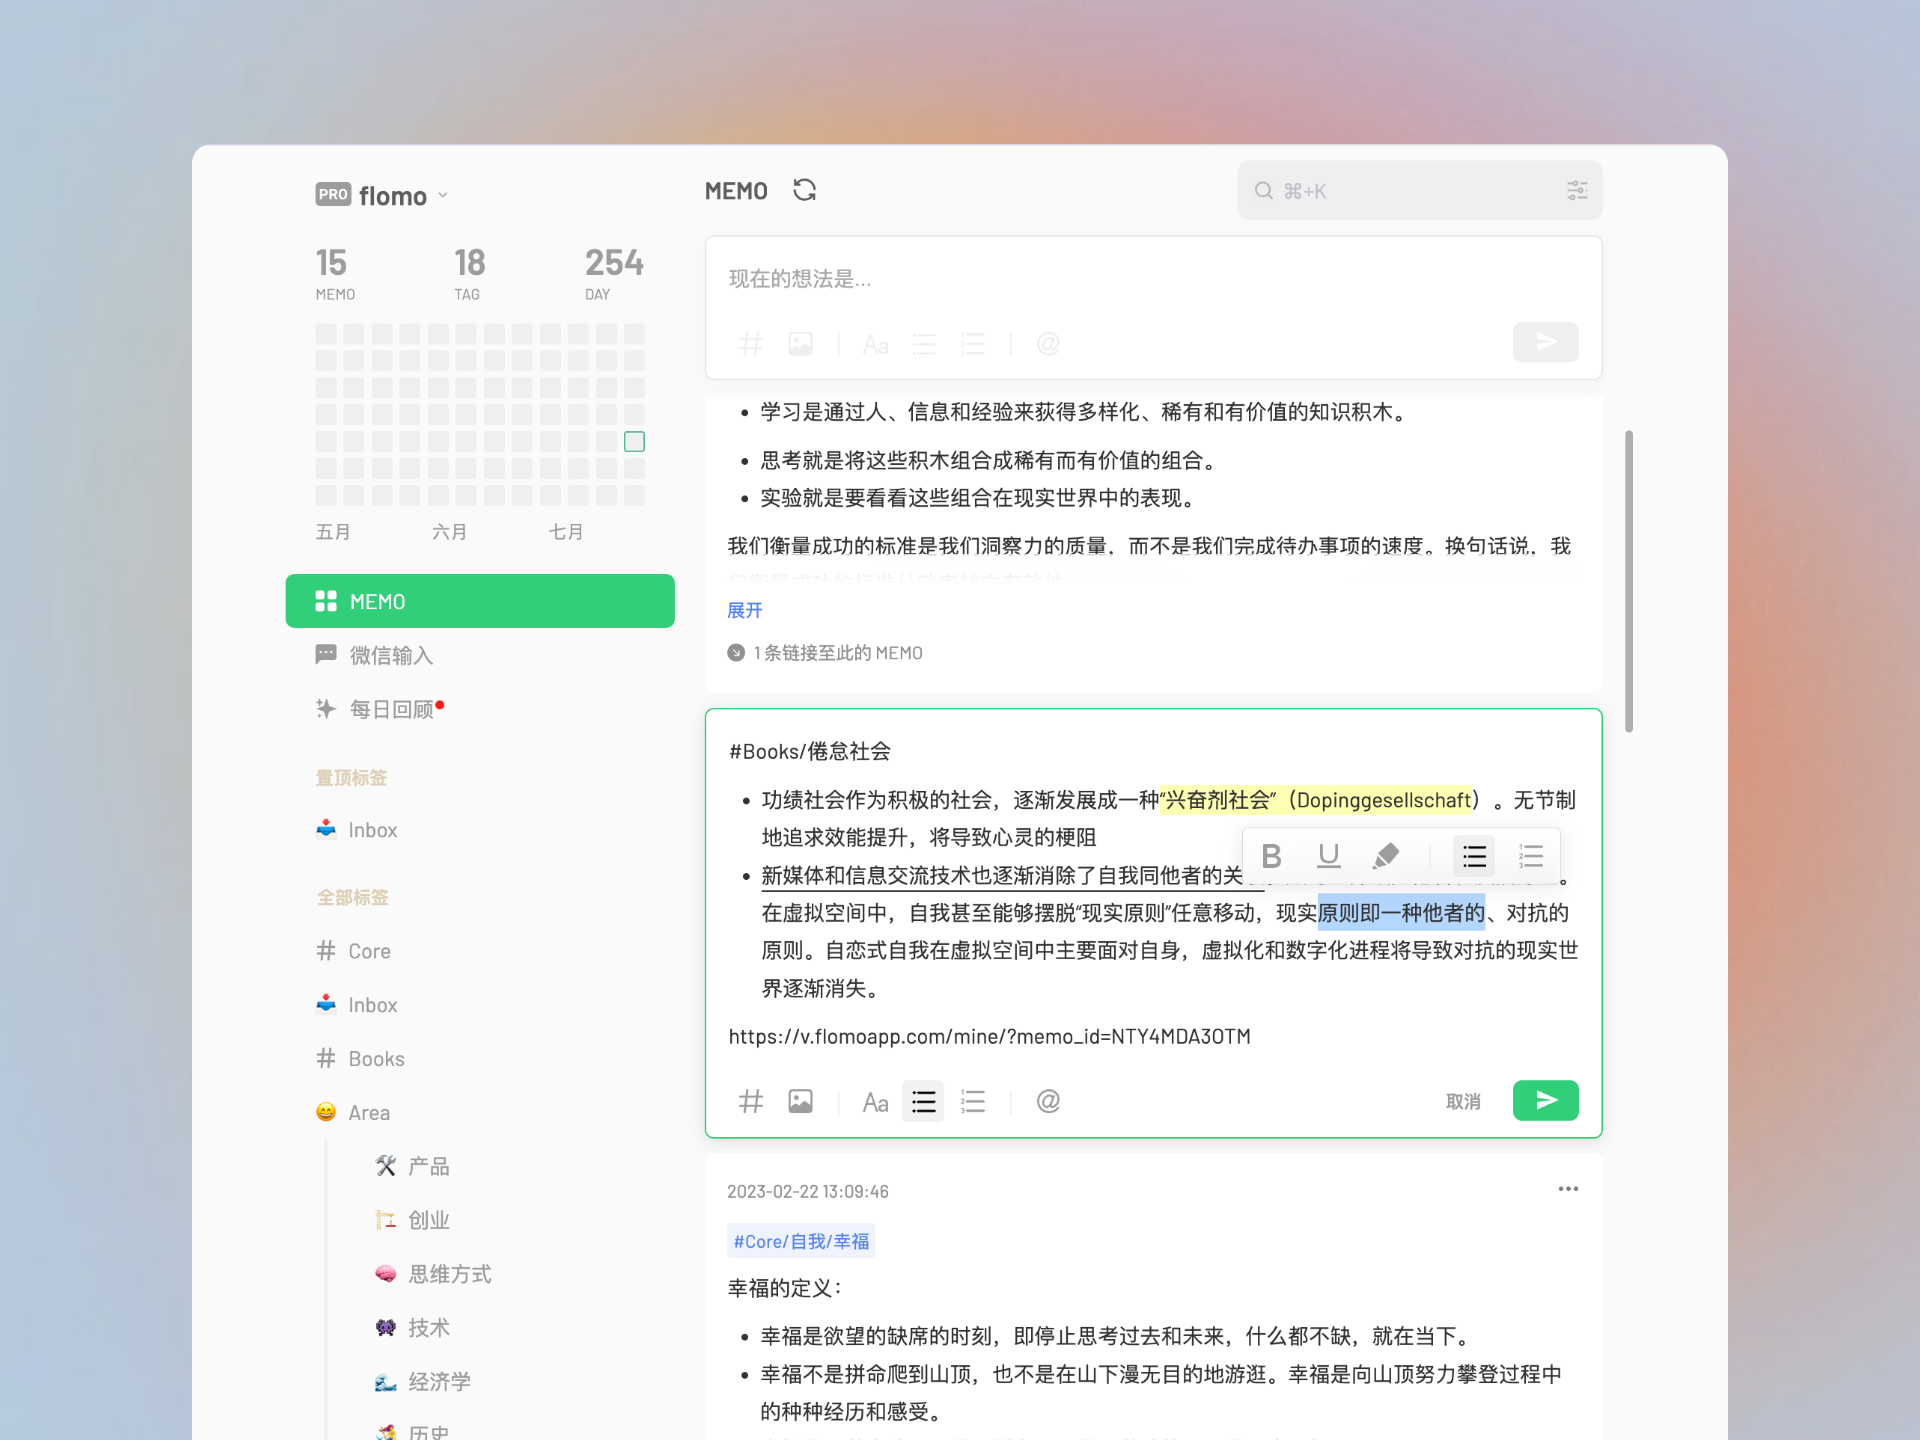Toggle bold in floating format popup
This screenshot has height=1440, width=1920.
pyautogui.click(x=1271, y=856)
